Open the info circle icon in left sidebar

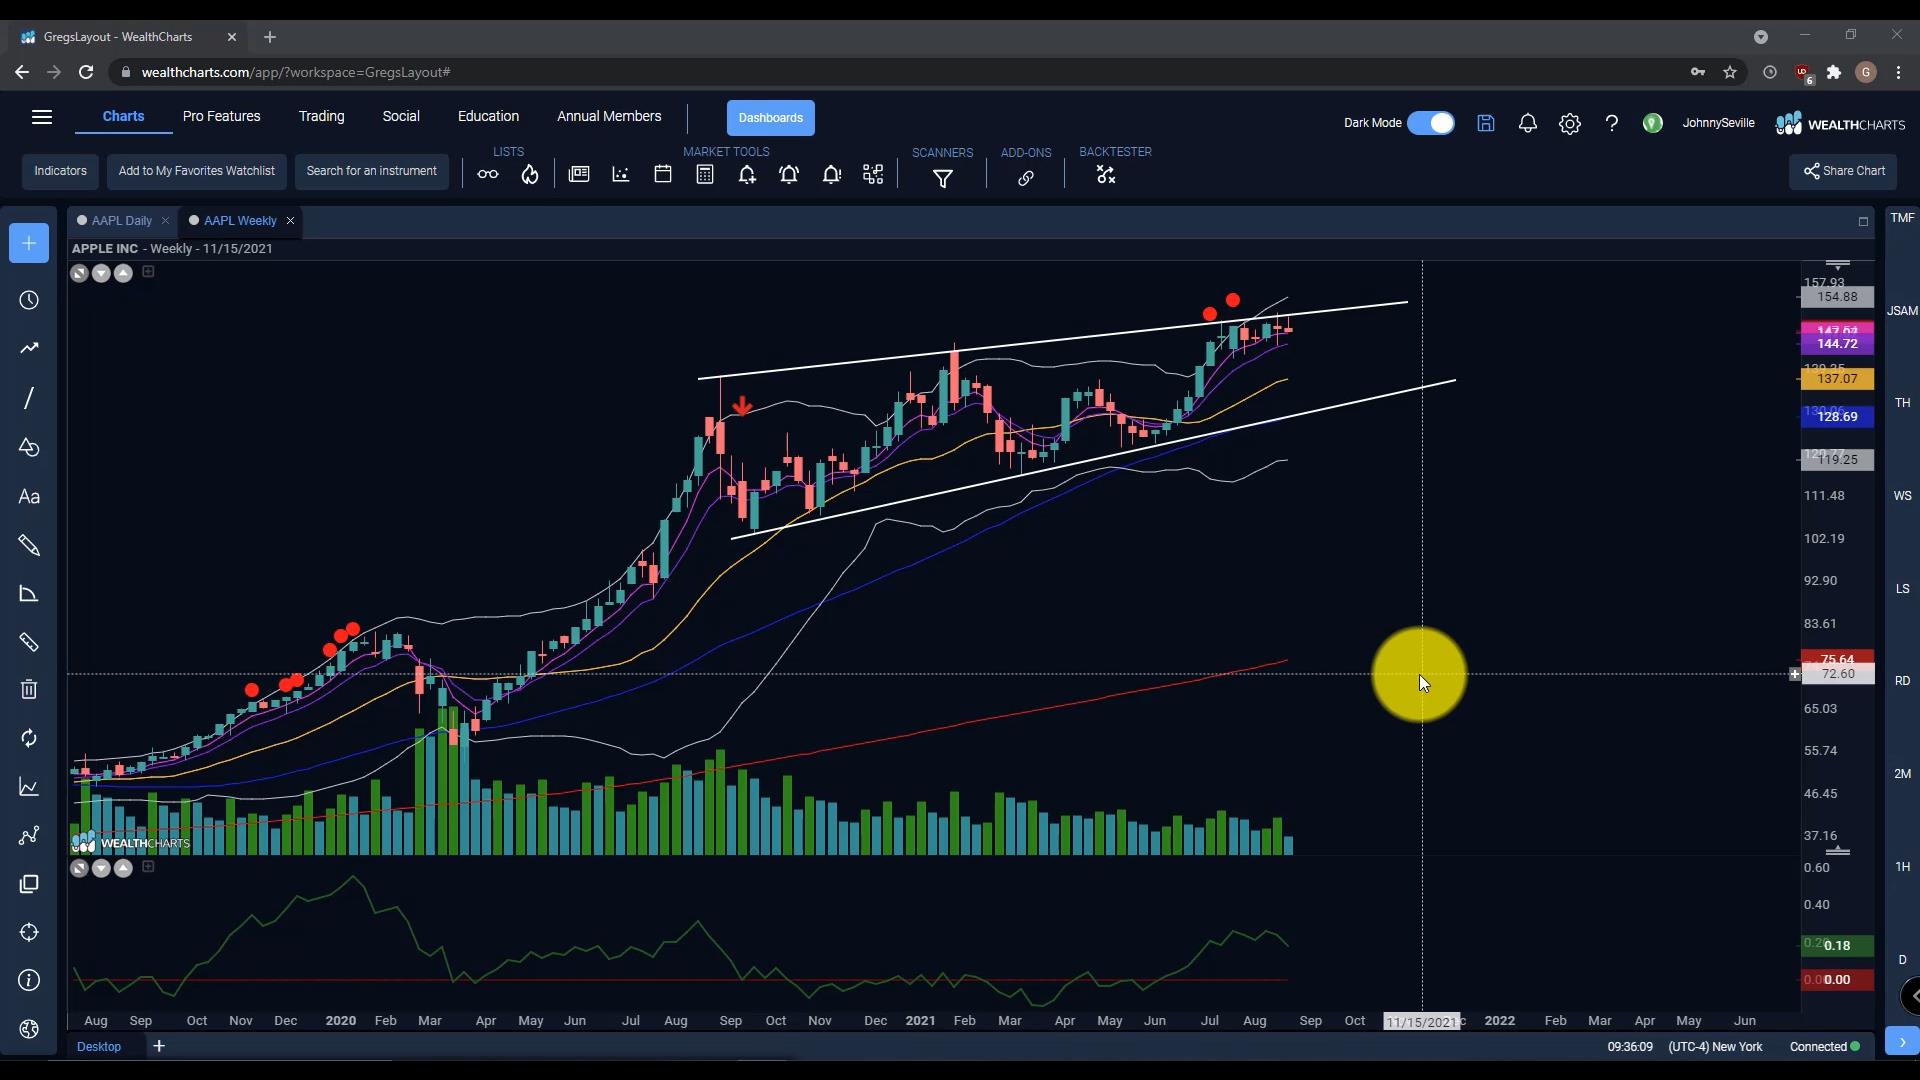(x=29, y=980)
